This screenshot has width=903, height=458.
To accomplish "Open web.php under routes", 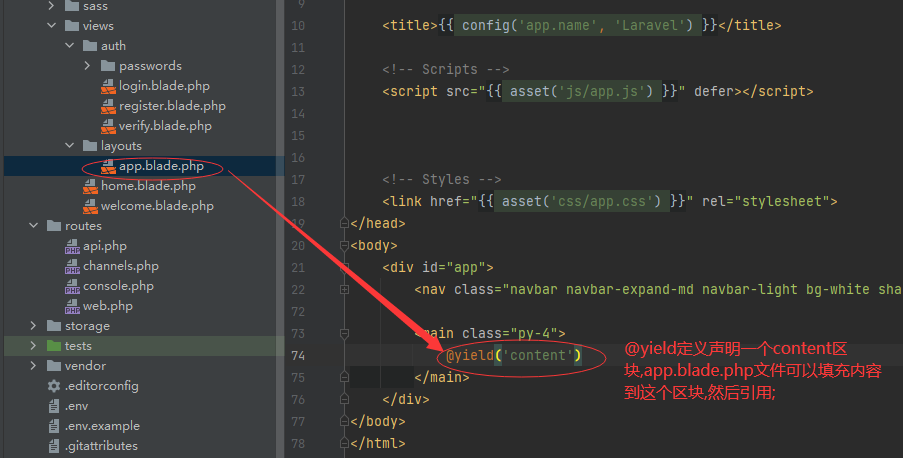I will point(108,306).
